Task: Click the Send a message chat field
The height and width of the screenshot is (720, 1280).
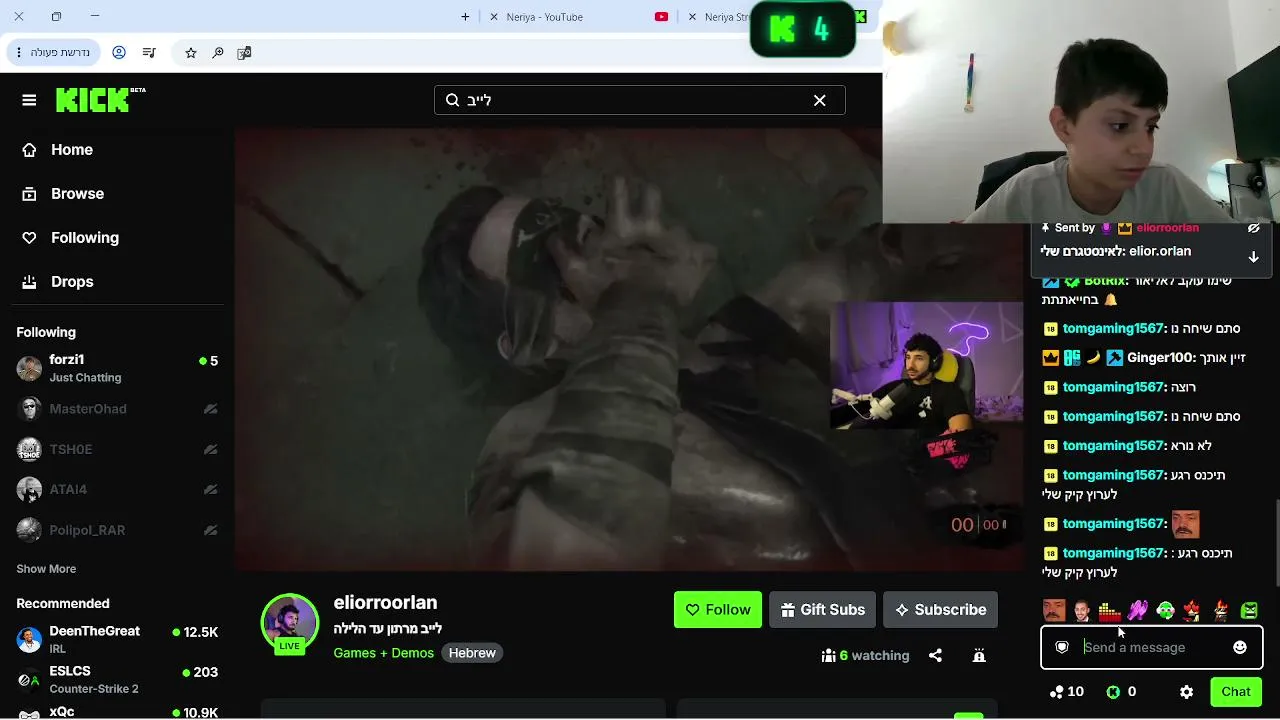Action: tap(1152, 647)
